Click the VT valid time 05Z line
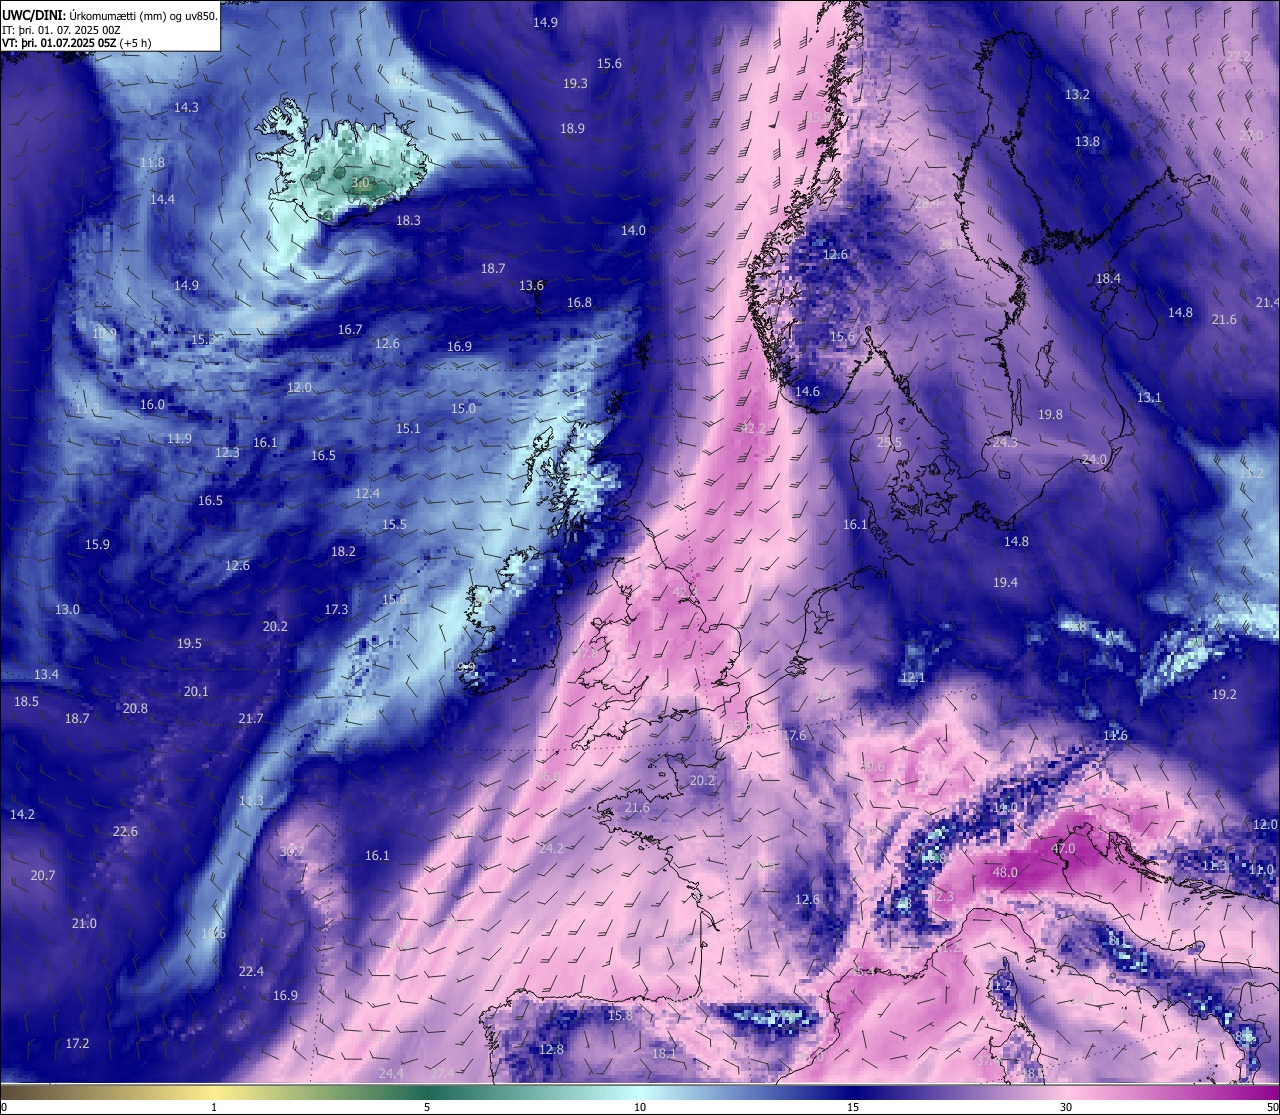1280x1115 pixels. pyautogui.click(x=77, y=43)
